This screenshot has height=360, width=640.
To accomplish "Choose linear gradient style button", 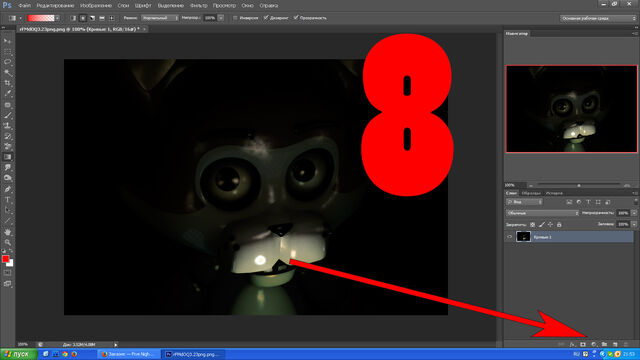I will 73,18.
